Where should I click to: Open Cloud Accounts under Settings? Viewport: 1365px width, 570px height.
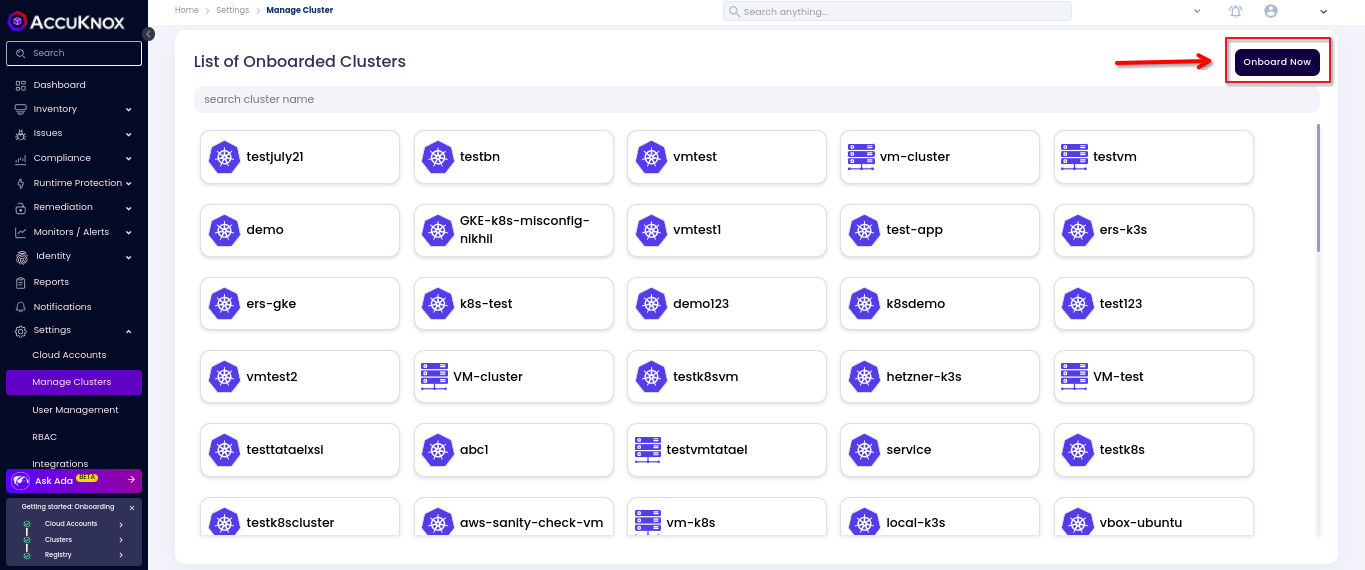[x=69, y=355]
